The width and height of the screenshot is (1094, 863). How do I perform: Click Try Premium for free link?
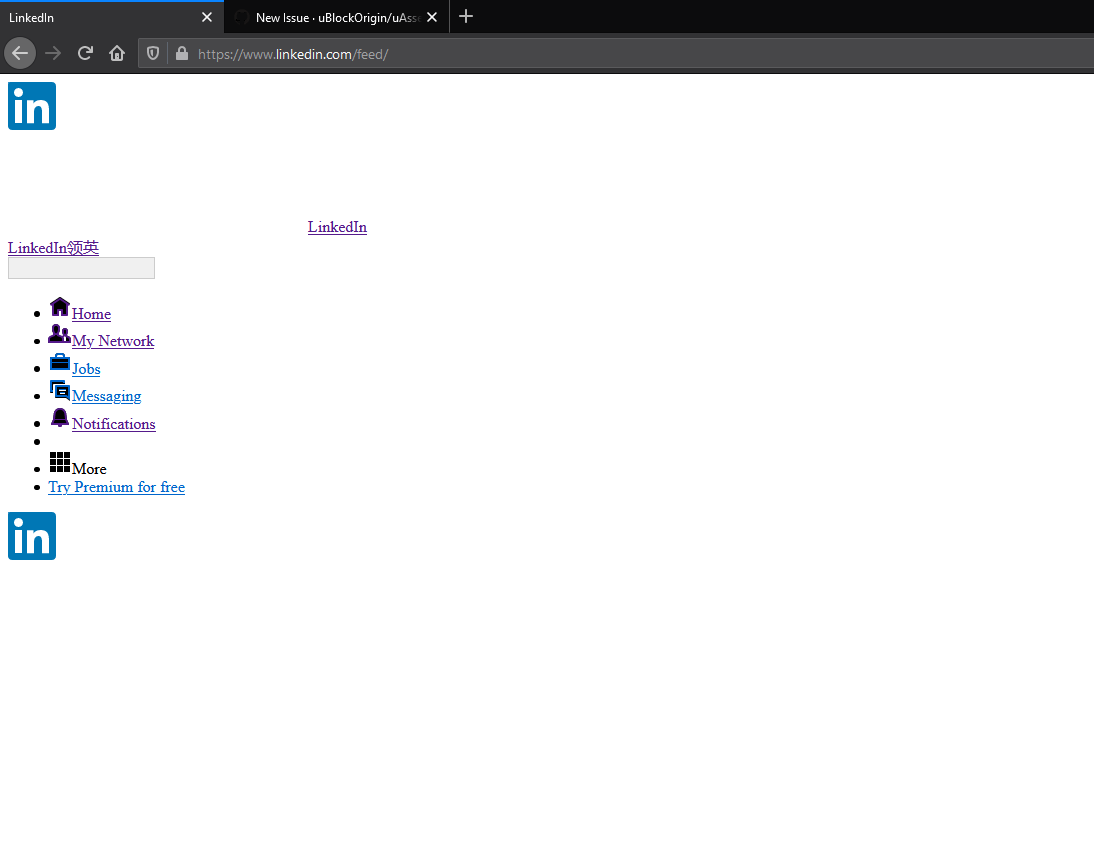pos(117,487)
